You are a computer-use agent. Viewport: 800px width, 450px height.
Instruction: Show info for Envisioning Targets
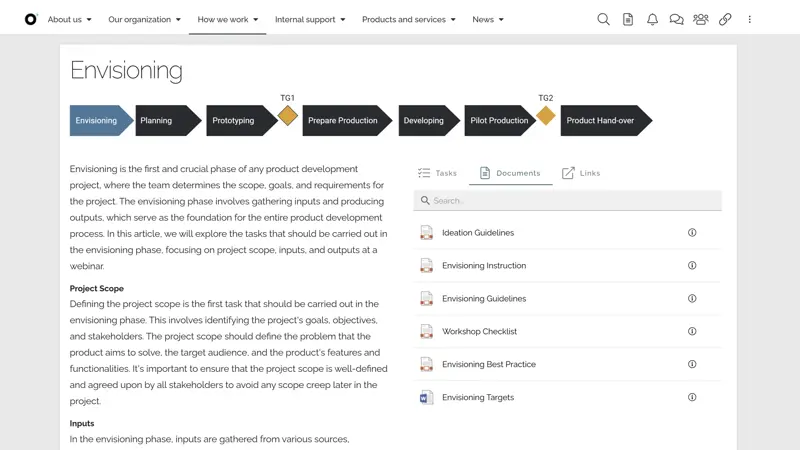692,397
